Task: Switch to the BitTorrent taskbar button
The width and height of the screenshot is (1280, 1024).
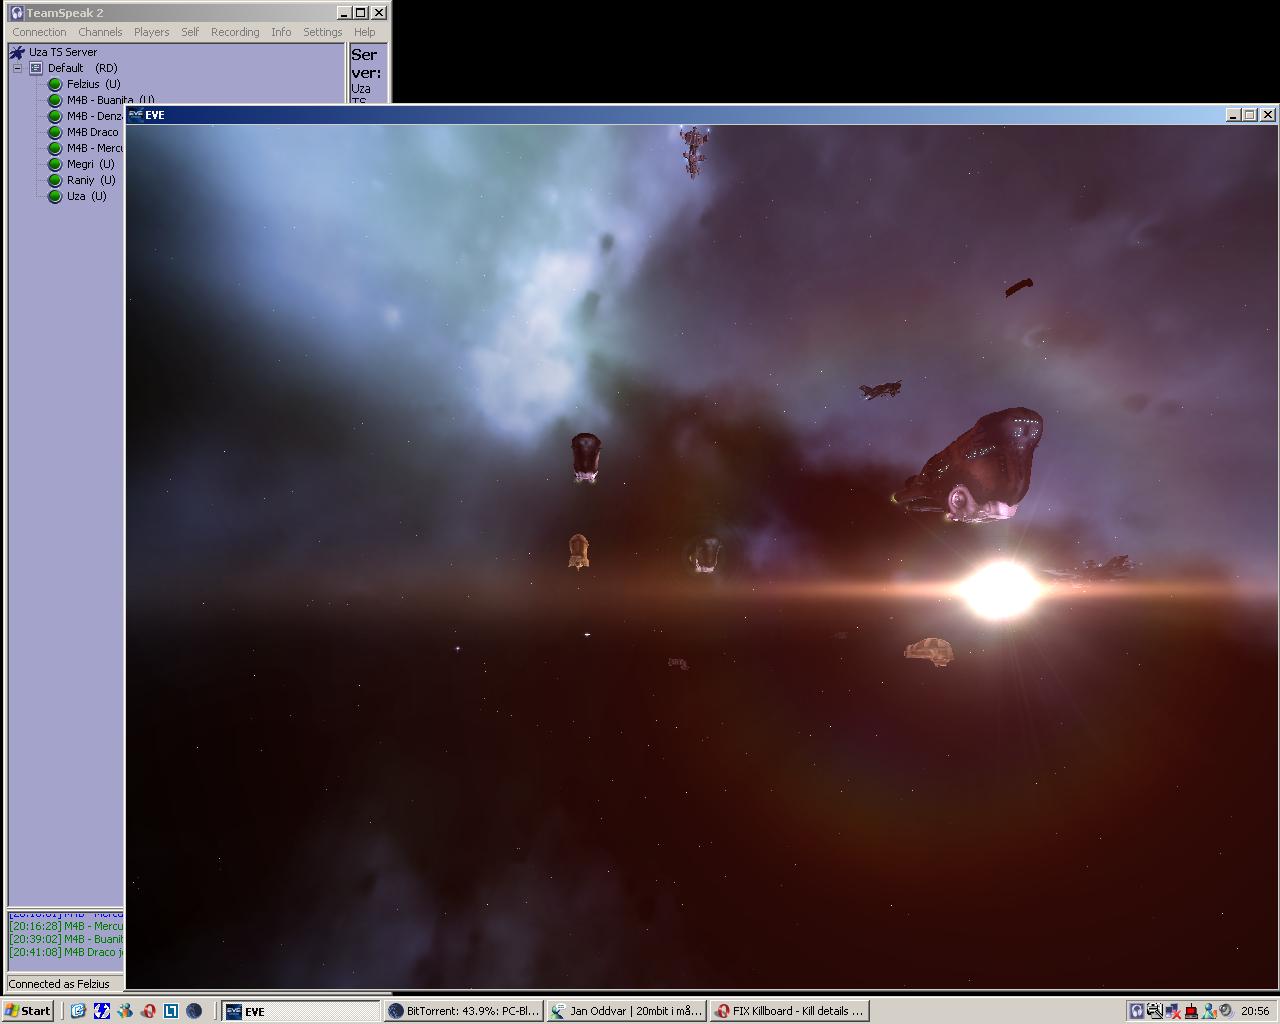Action: [464, 1011]
